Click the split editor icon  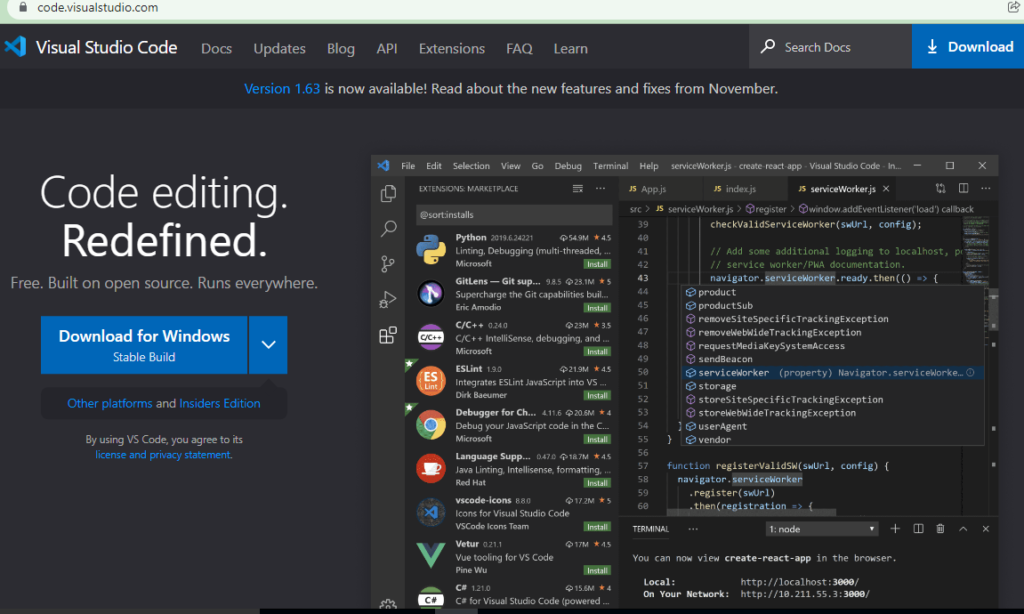[963, 188]
